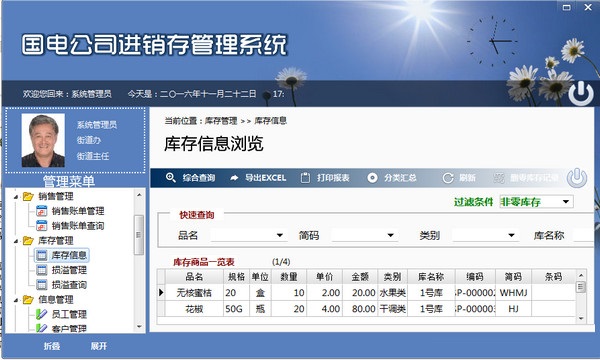
Task: Click inventory table scroll up arrow
Action: tap(581, 275)
